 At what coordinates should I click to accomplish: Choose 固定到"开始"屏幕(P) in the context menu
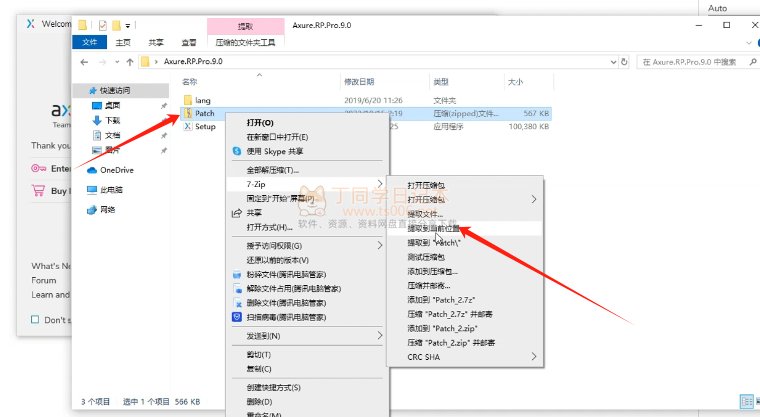tap(280, 198)
